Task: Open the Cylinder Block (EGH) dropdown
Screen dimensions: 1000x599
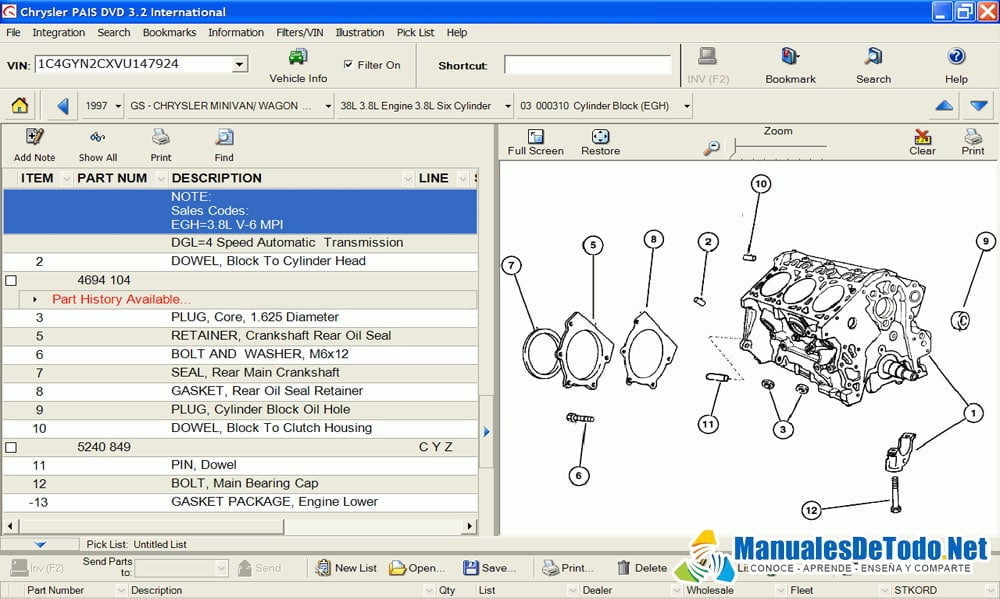Action: (687, 106)
